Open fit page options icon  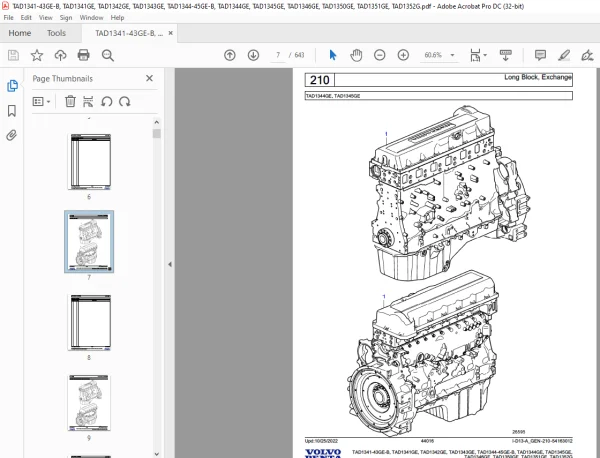[476, 55]
